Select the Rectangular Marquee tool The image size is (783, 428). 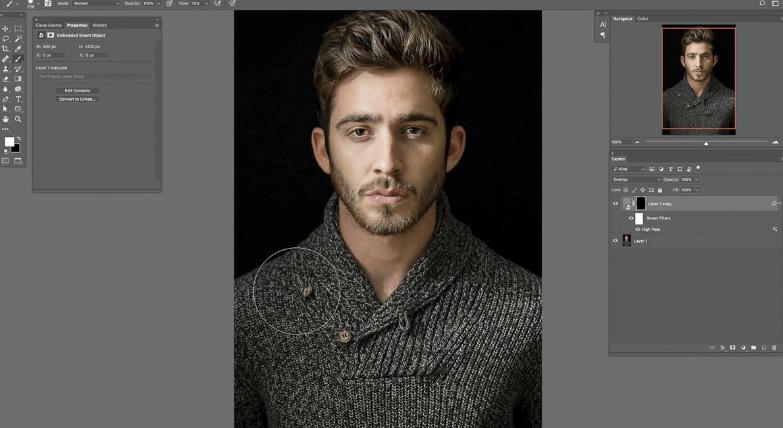18,29
